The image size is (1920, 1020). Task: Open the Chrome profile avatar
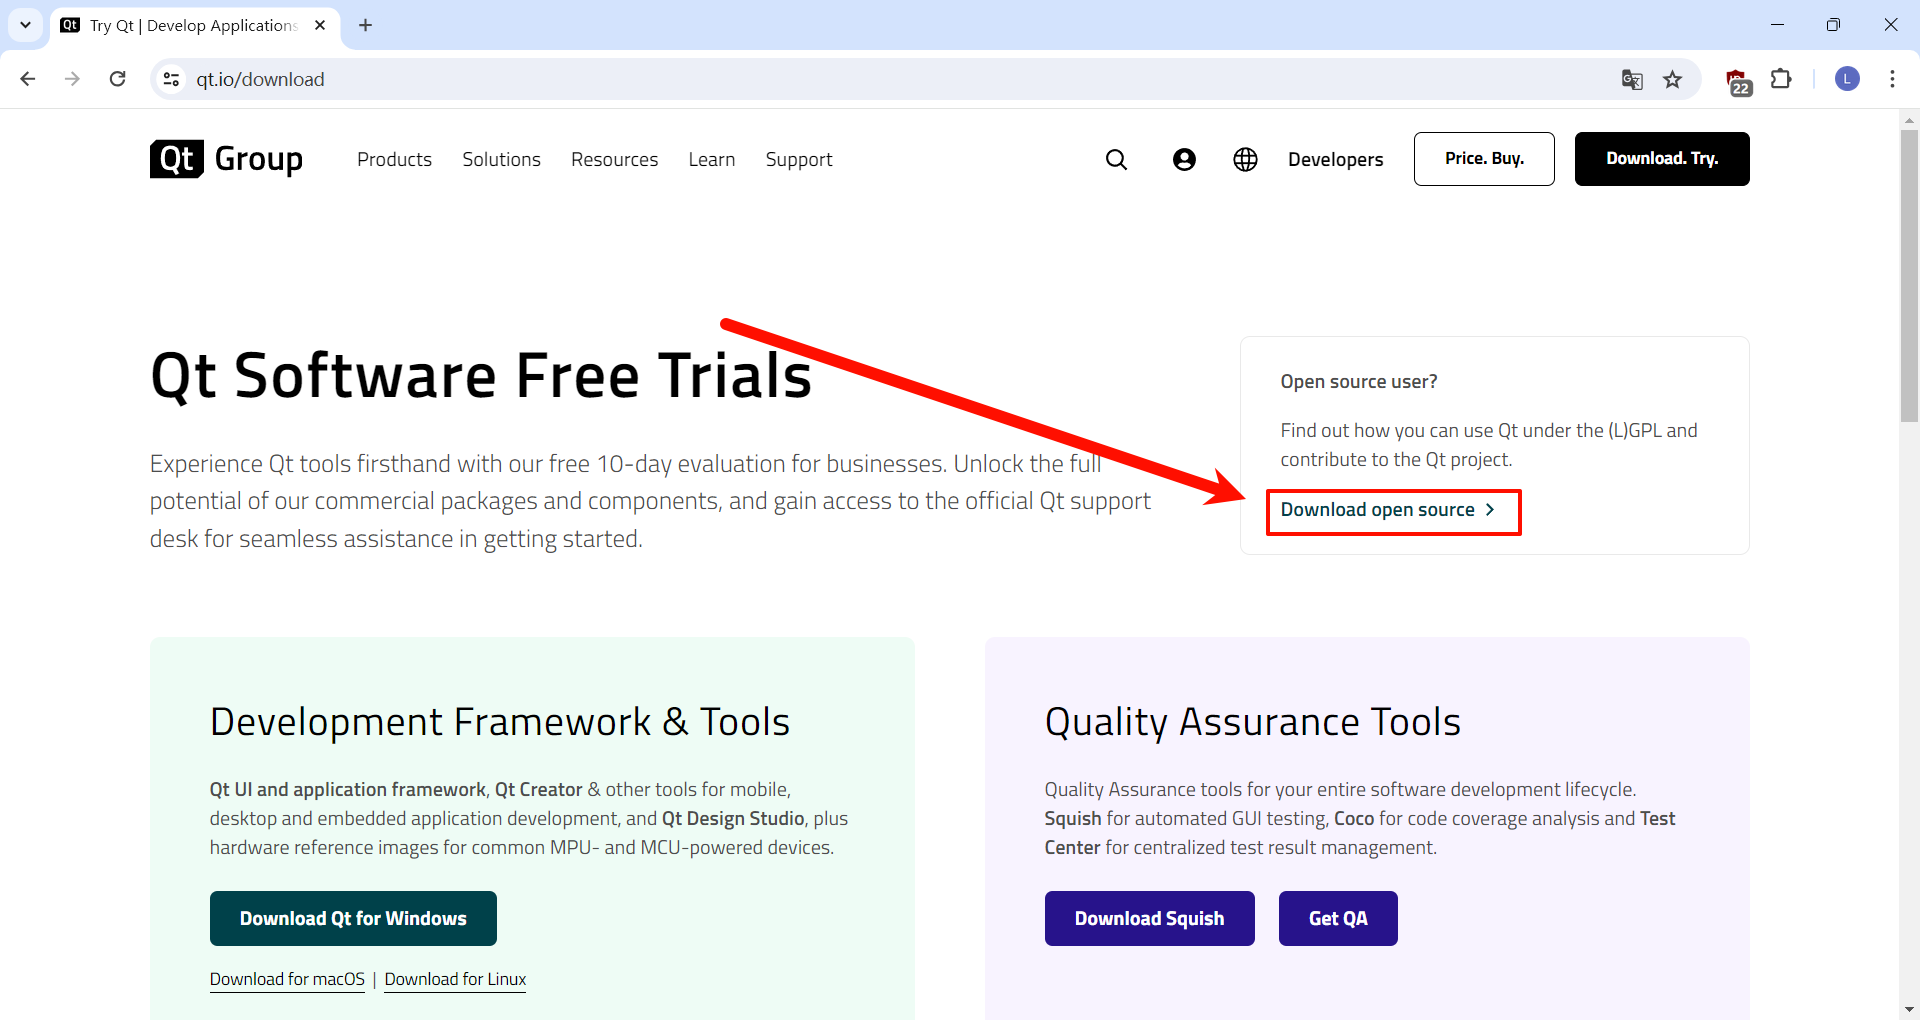1847,79
